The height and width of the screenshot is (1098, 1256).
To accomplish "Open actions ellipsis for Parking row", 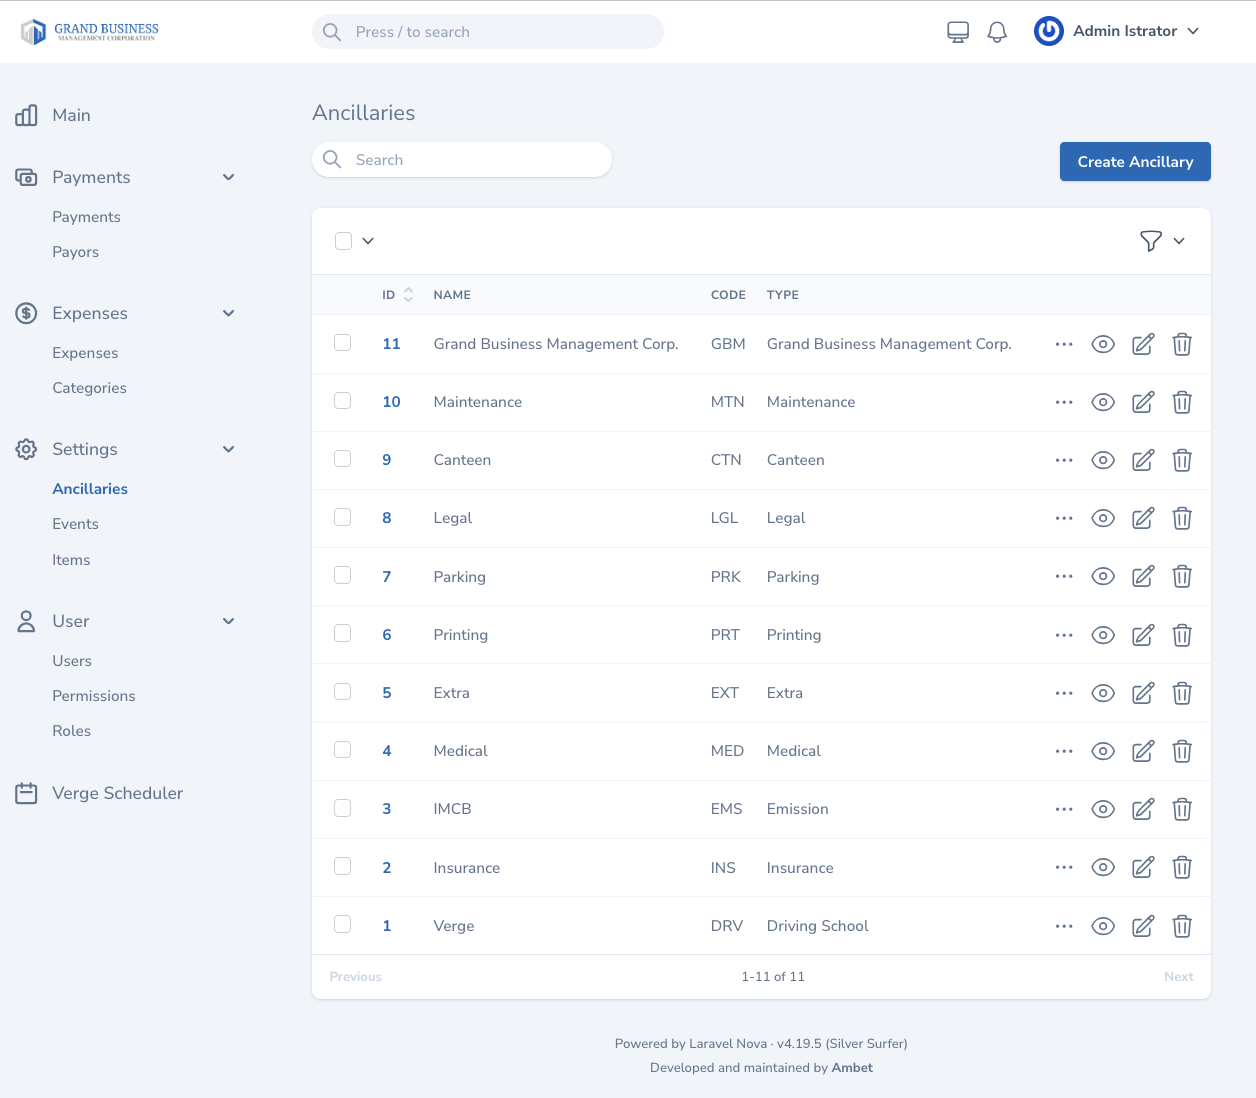I will click(1064, 577).
